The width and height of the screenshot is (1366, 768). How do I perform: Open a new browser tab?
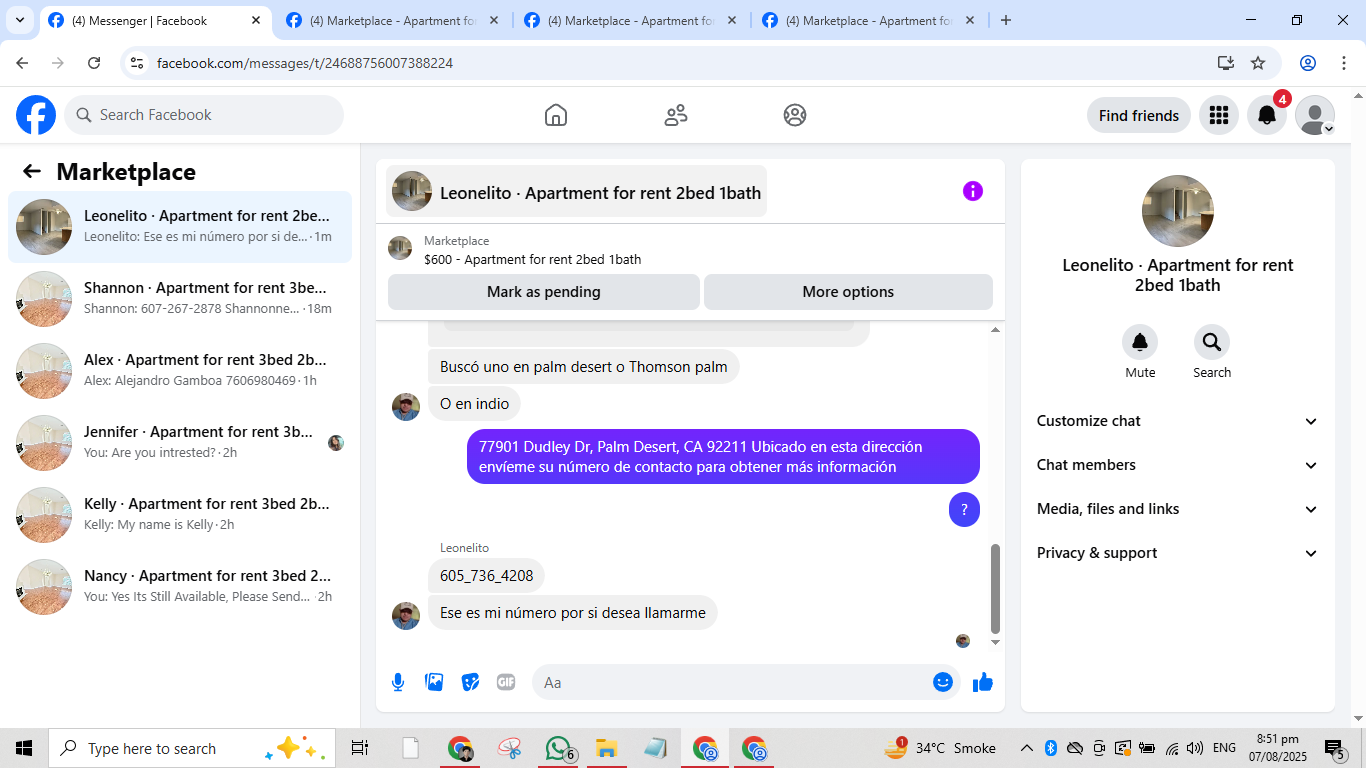coord(1006,20)
